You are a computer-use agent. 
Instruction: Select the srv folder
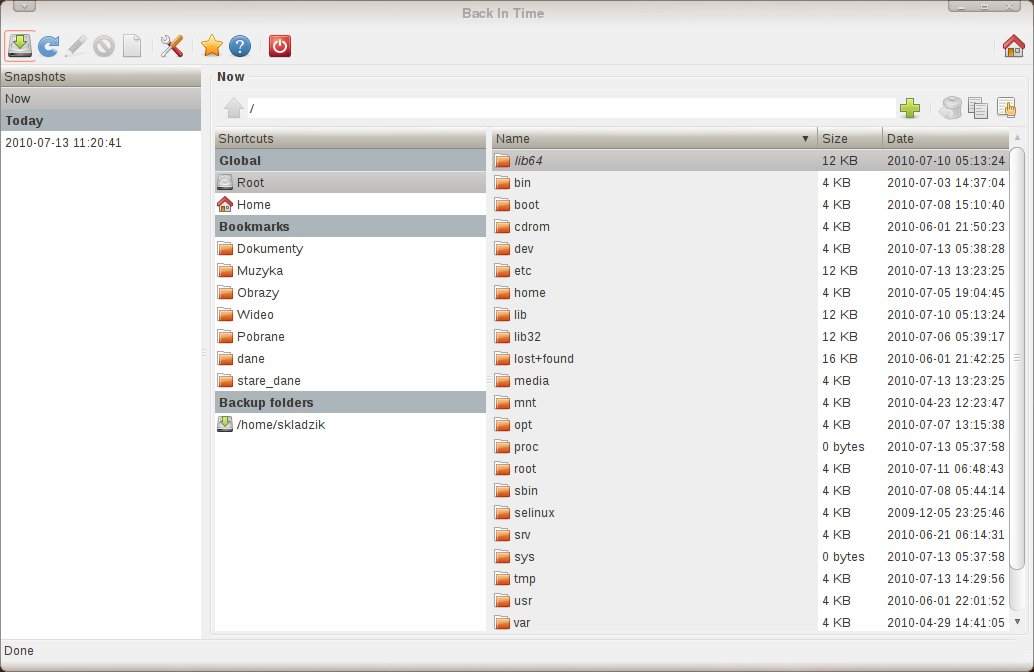click(x=750, y=535)
